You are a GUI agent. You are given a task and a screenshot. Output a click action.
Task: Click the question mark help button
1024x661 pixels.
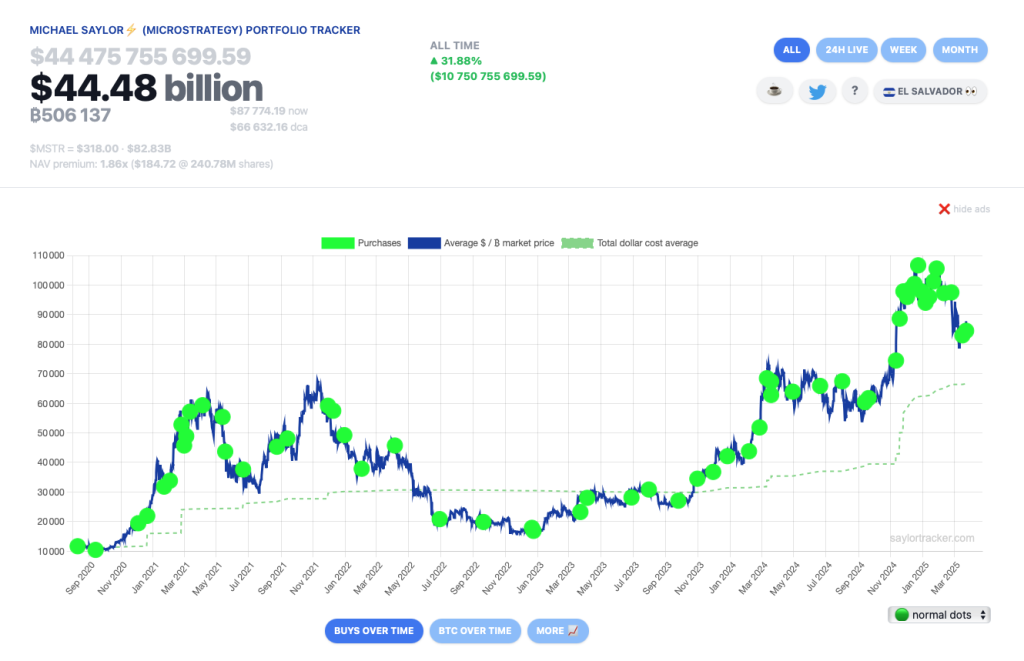[x=854, y=91]
